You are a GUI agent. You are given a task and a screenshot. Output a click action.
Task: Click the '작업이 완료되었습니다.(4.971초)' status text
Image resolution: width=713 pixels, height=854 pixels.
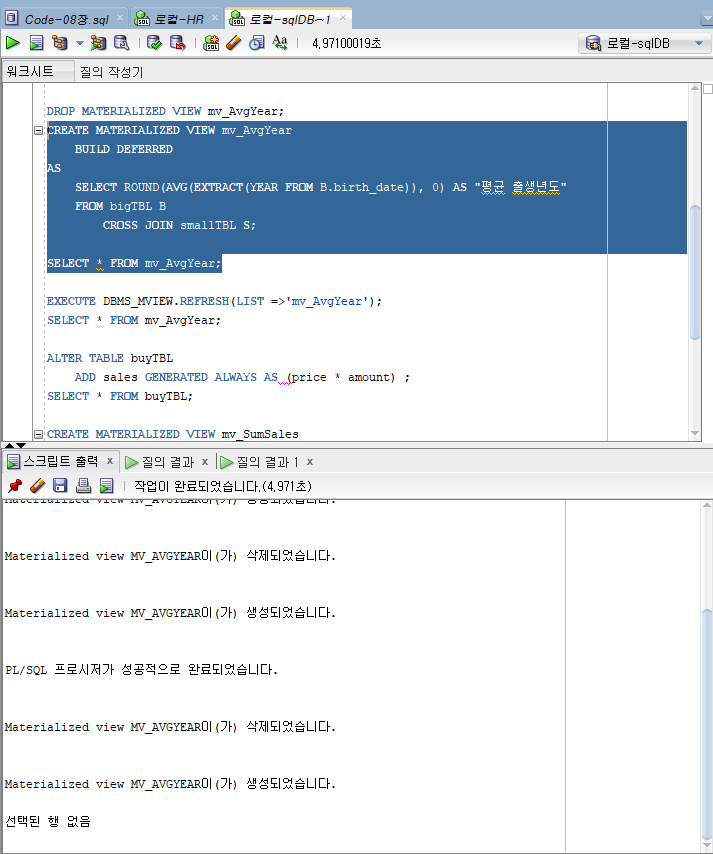[223, 486]
